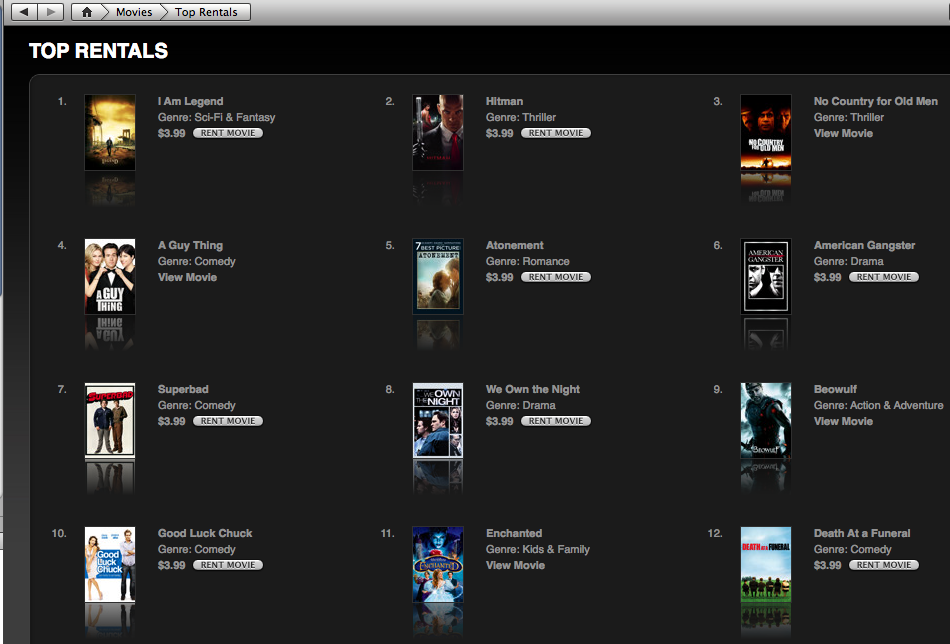Viewport: 950px width, 644px height.
Task: Click the A Guy Thing title
Action: pos(190,246)
